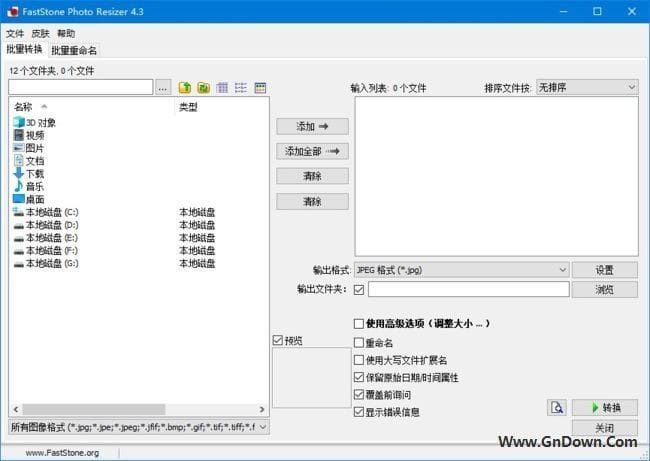Switch file browser to details view

point(260,87)
